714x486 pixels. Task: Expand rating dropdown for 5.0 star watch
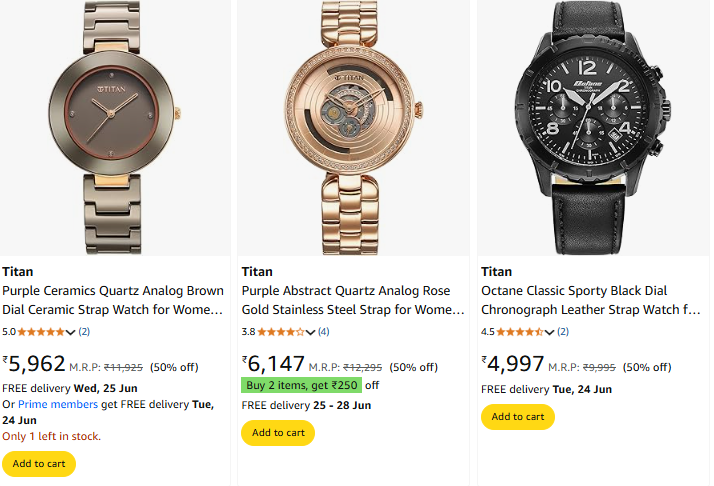click(71, 332)
